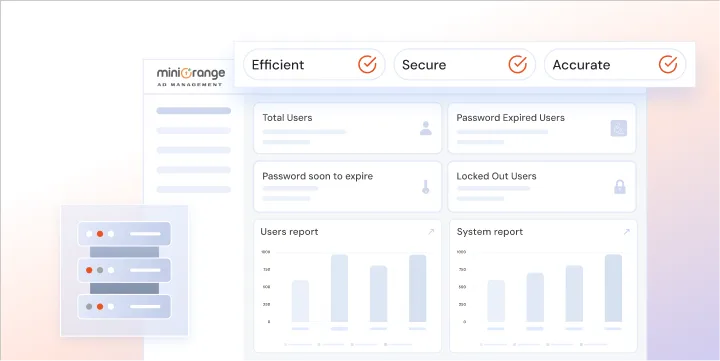Select the Accurate pill
Screen dimensions: 720x361
point(615,64)
